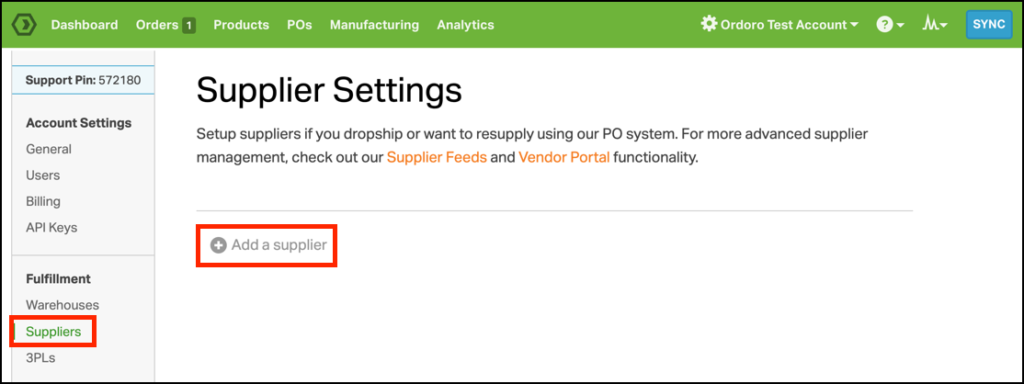The height and width of the screenshot is (384, 1024).
Task: Click the activity pulse icon
Action: tap(931, 25)
